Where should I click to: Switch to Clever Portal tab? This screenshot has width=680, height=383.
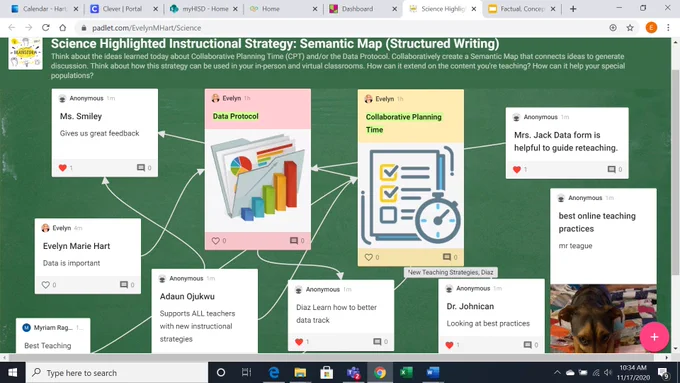pos(122,9)
